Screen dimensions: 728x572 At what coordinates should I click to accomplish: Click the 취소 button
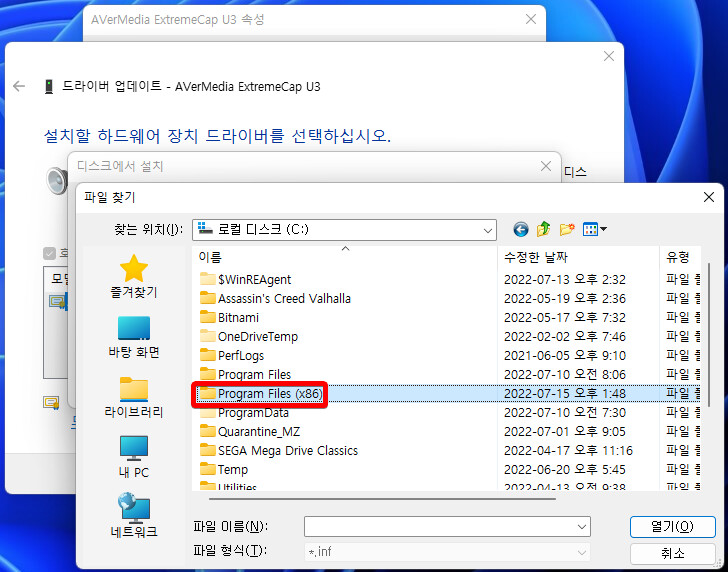[x=672, y=552]
